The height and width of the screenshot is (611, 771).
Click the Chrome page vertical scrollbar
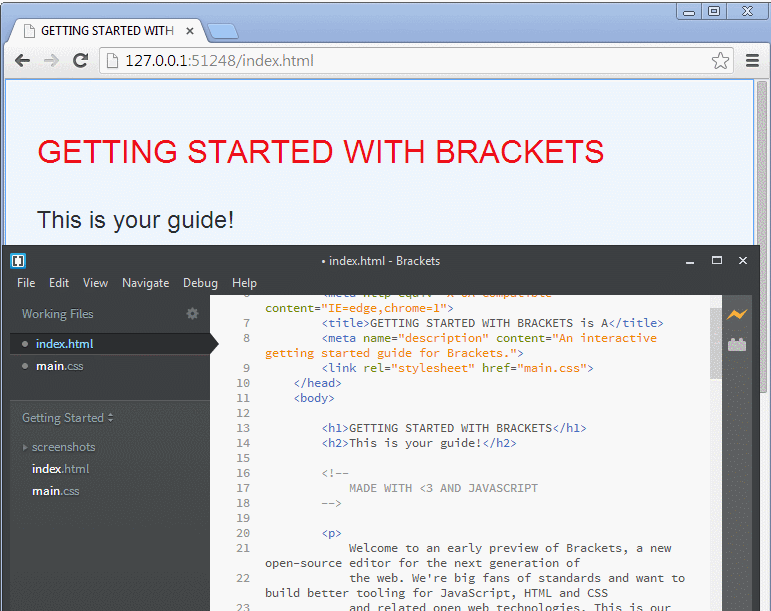click(x=762, y=236)
